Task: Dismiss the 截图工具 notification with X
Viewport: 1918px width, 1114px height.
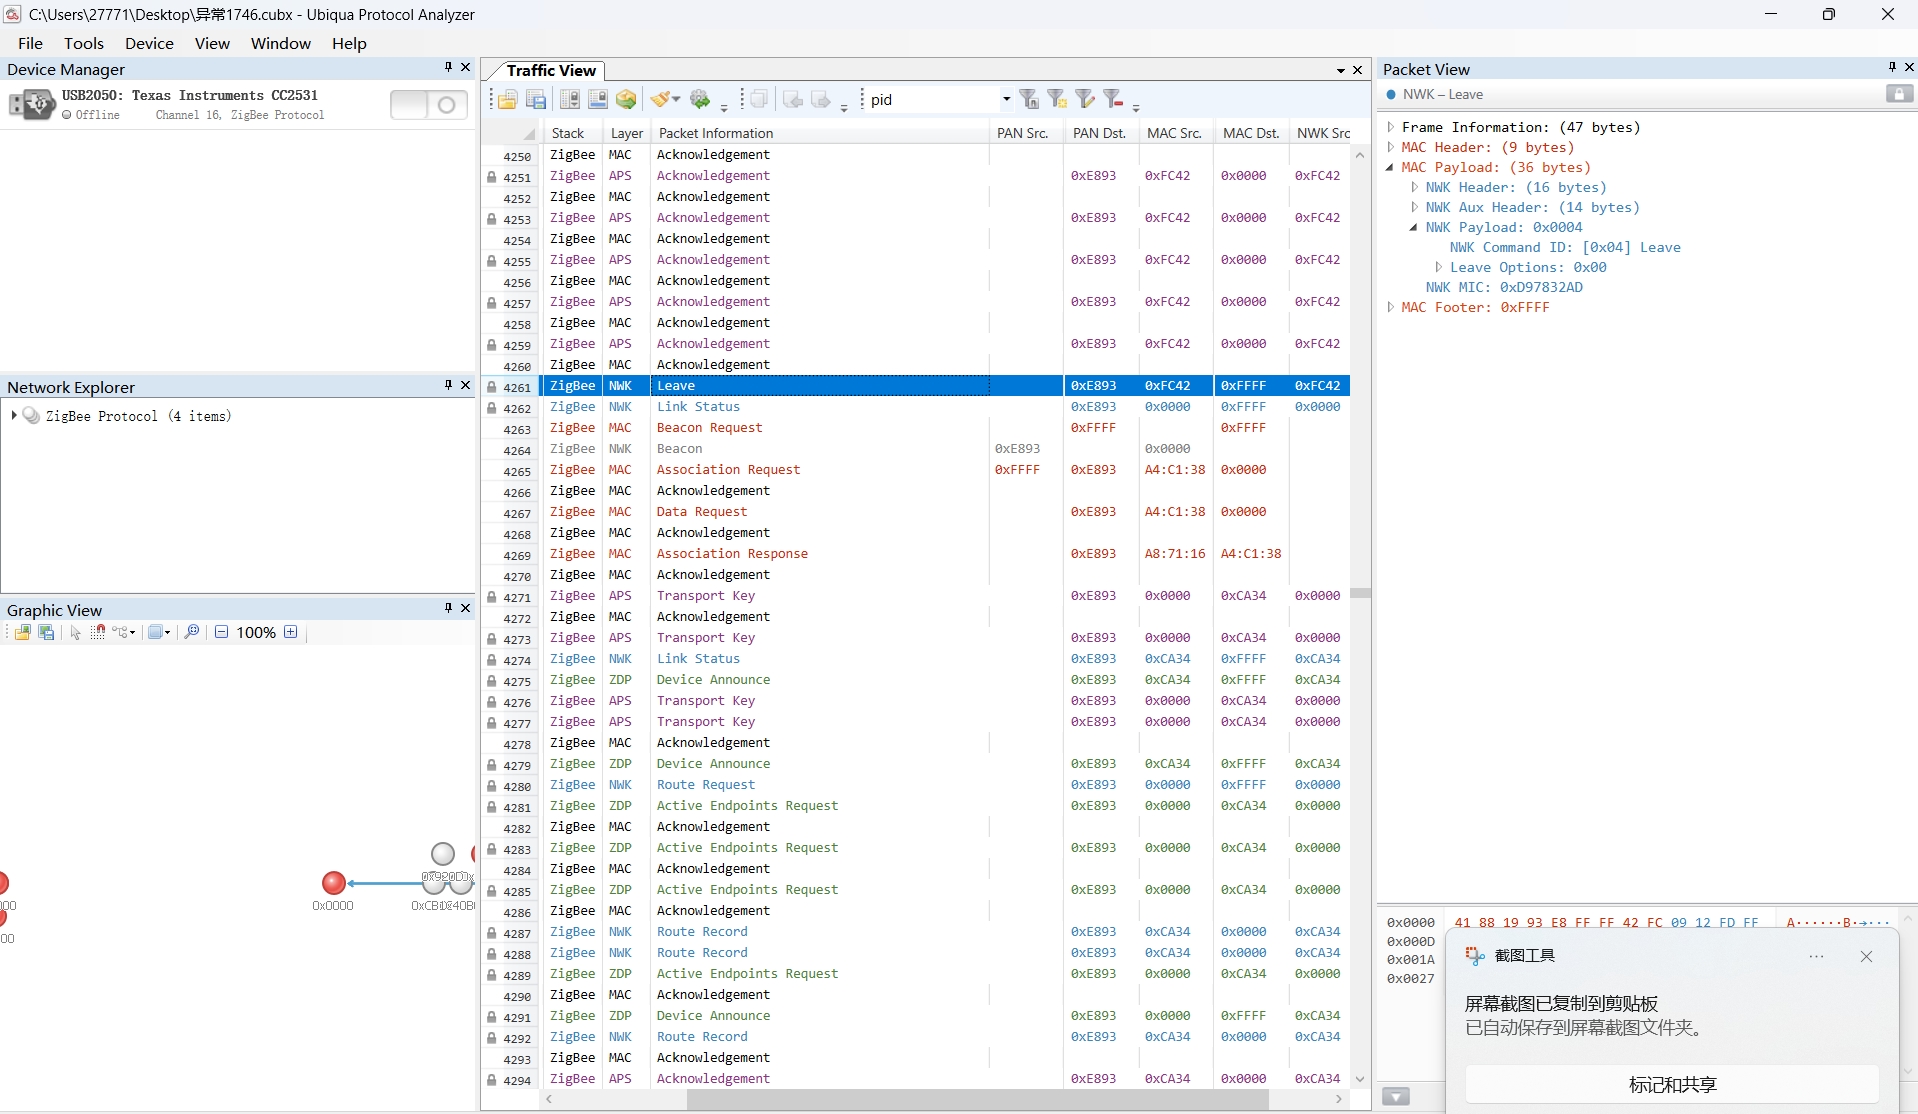Action: point(1866,956)
